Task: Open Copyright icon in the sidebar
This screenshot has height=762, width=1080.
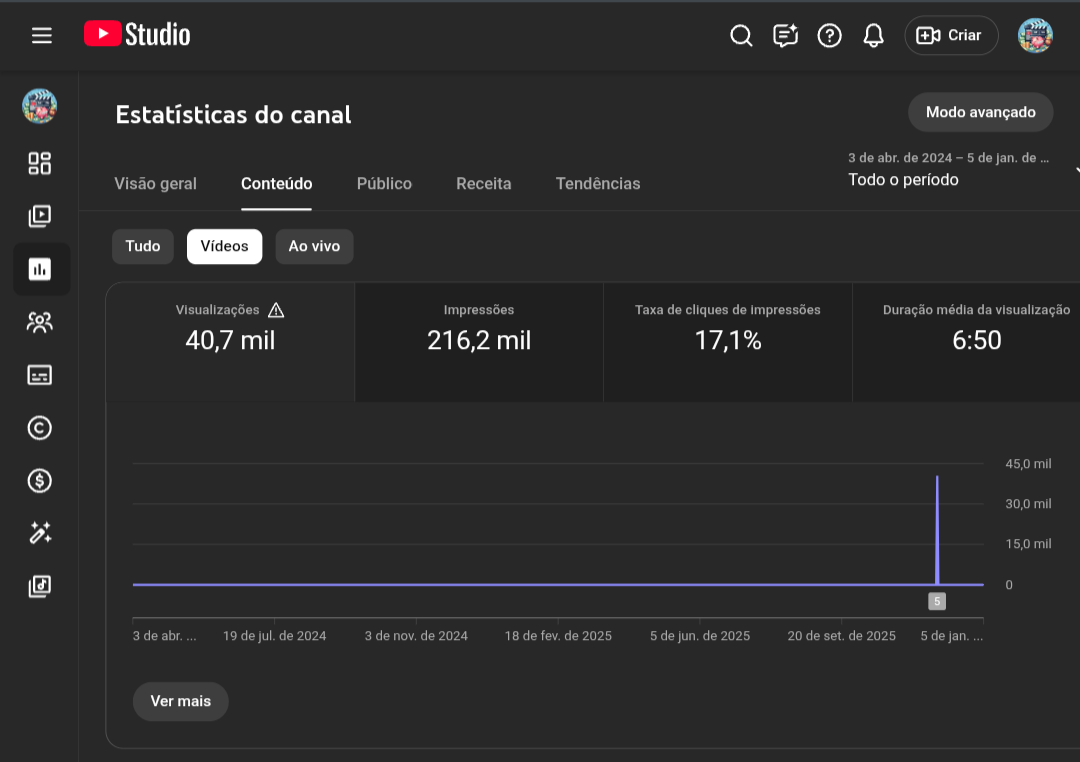Action: pyautogui.click(x=40, y=428)
